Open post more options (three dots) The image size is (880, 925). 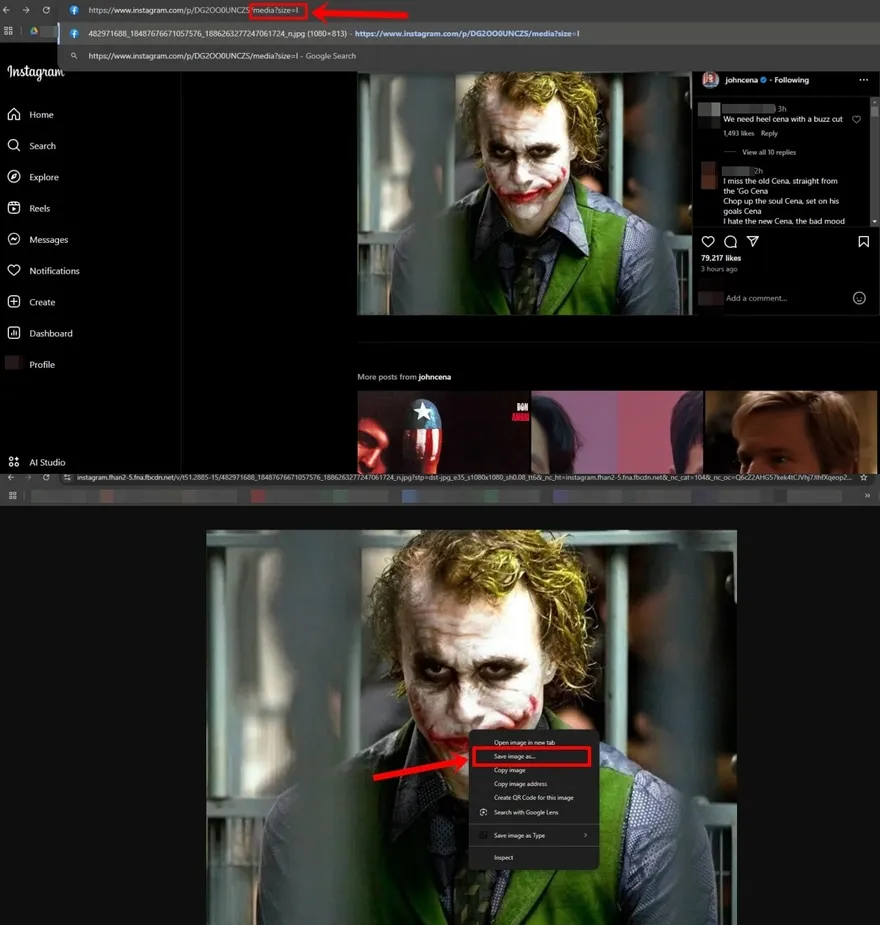pos(863,80)
